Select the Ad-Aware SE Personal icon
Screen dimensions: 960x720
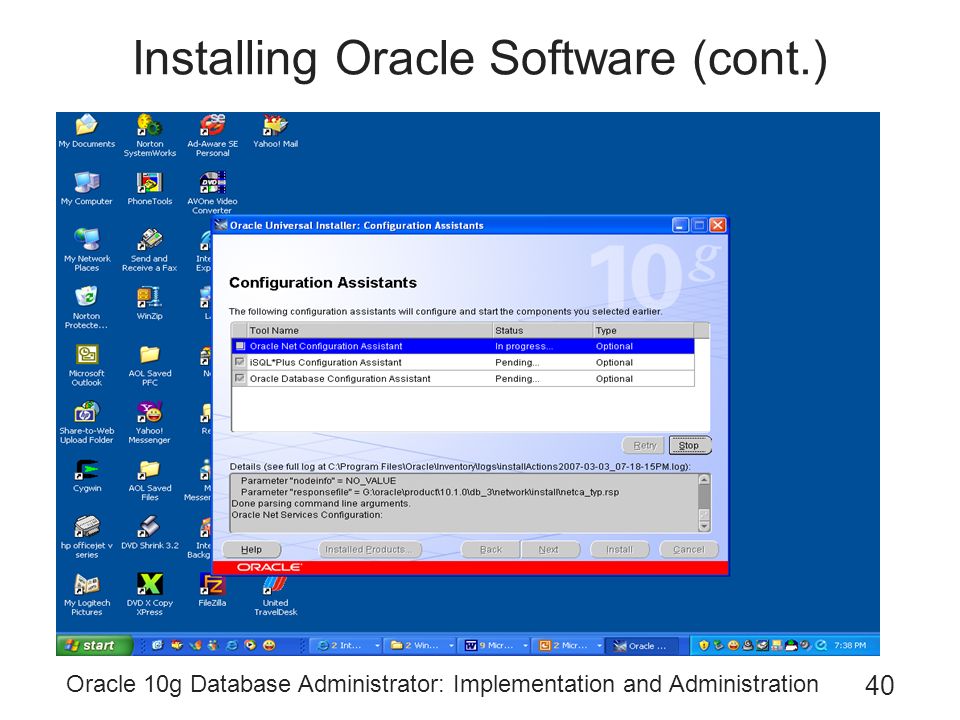coord(212,135)
